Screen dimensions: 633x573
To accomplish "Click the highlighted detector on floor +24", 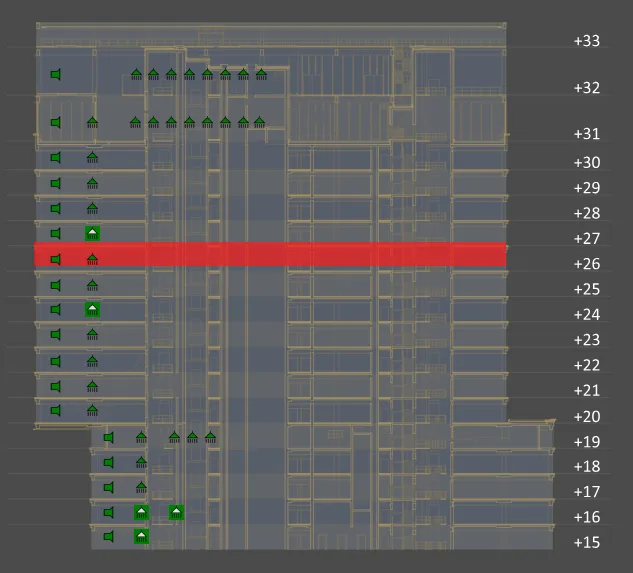I will 92,310.
